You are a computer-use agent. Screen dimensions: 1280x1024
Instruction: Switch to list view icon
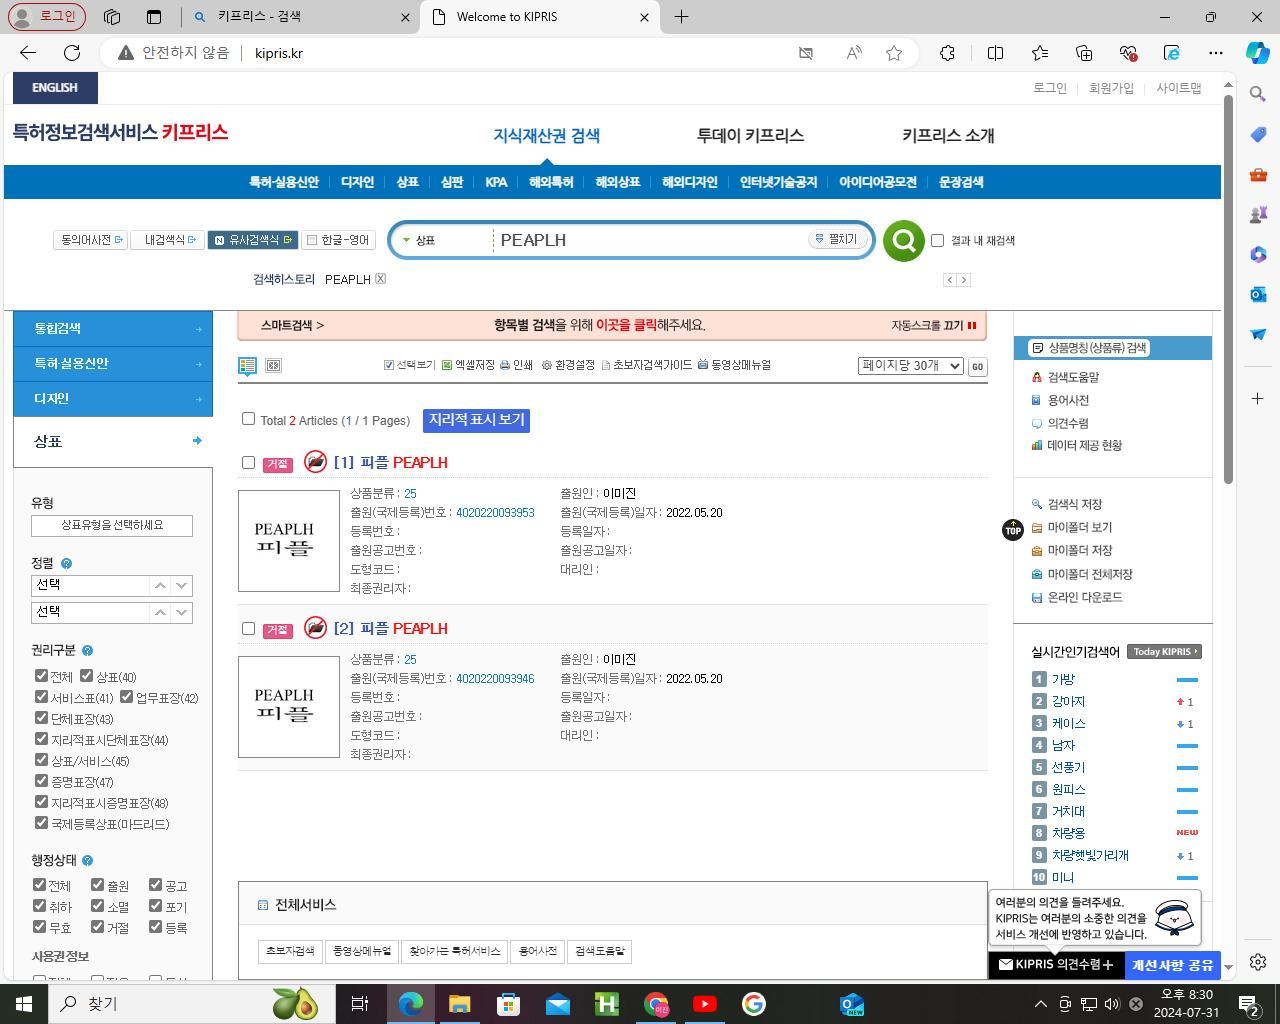[x=247, y=366]
